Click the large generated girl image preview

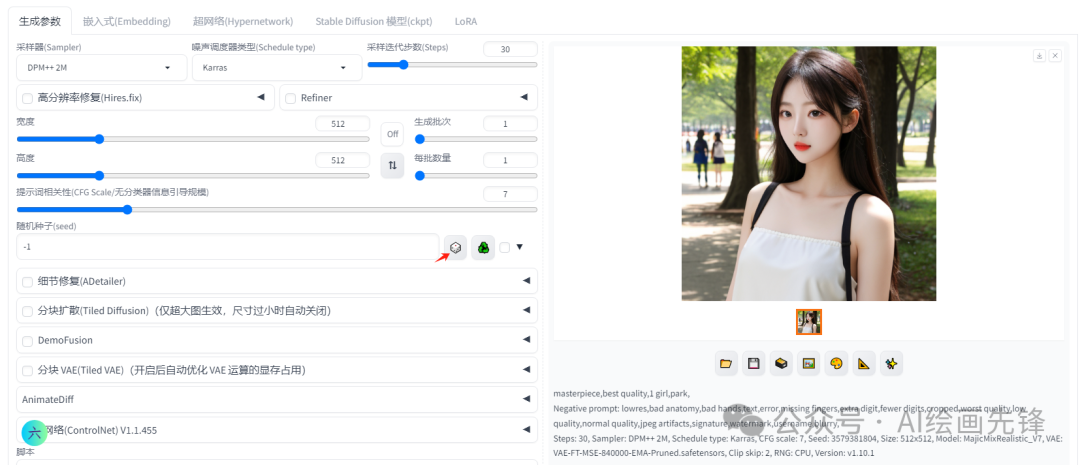point(809,174)
